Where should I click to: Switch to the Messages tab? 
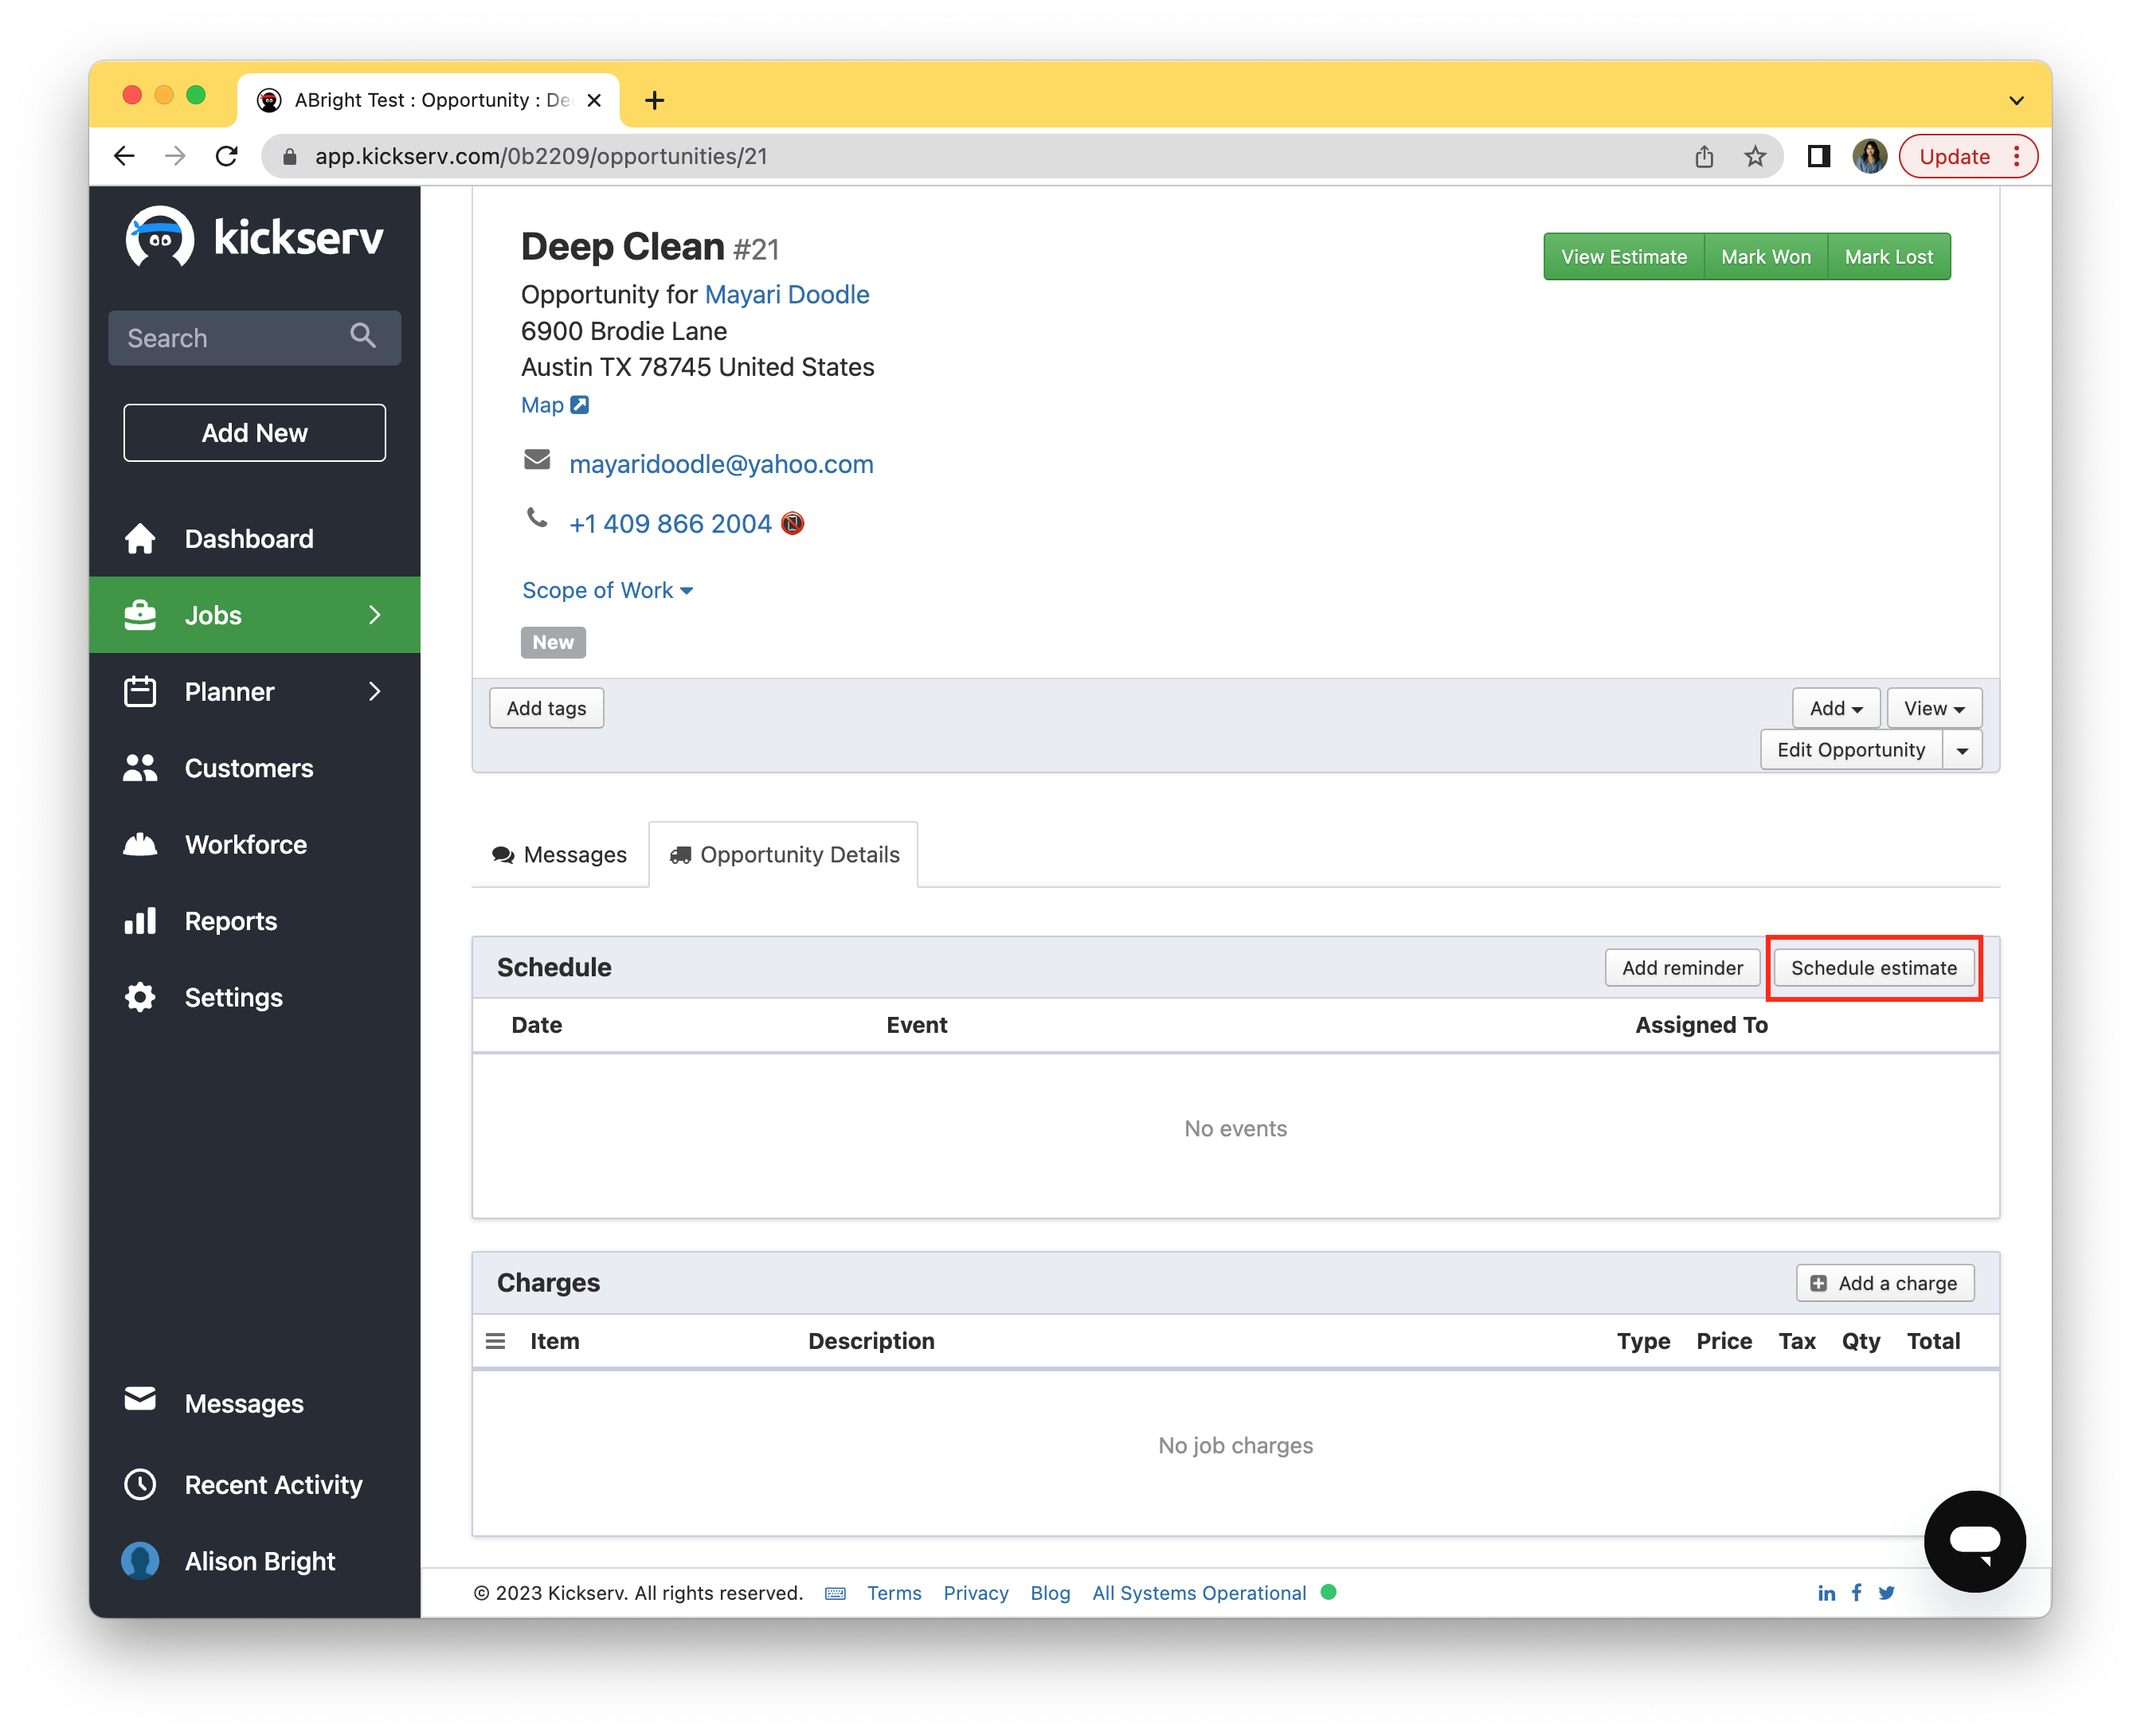pos(560,855)
